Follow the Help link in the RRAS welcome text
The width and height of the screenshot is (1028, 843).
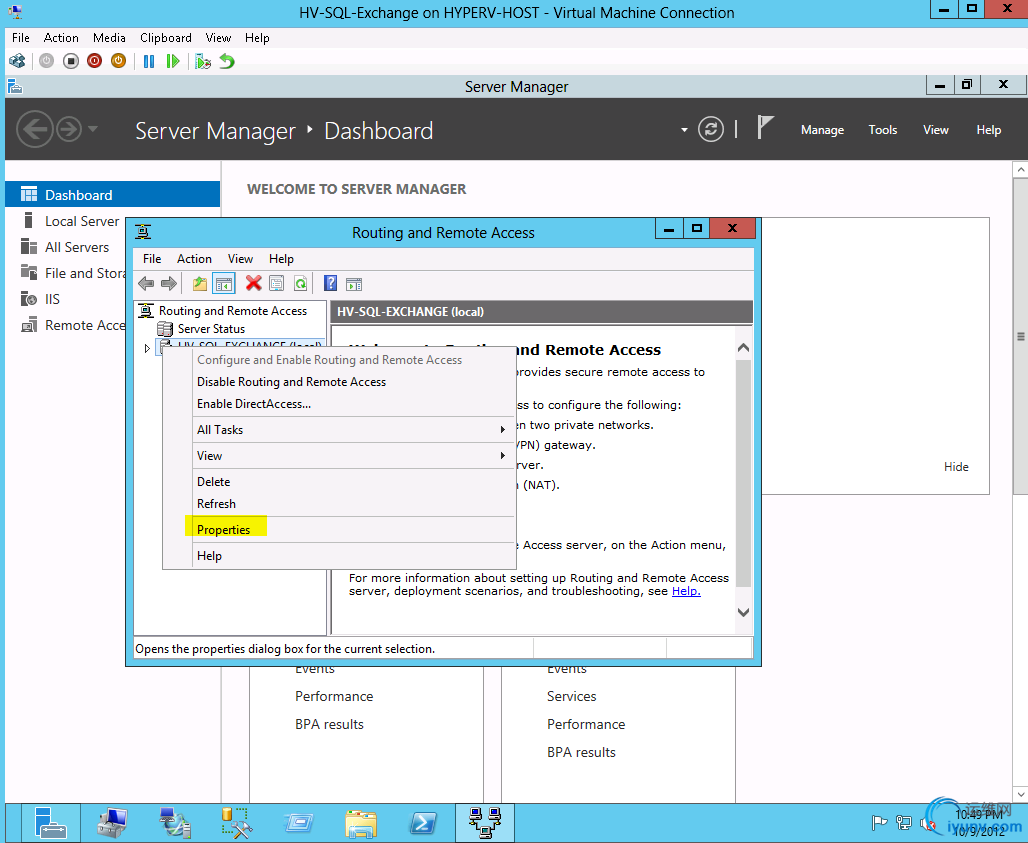(686, 591)
